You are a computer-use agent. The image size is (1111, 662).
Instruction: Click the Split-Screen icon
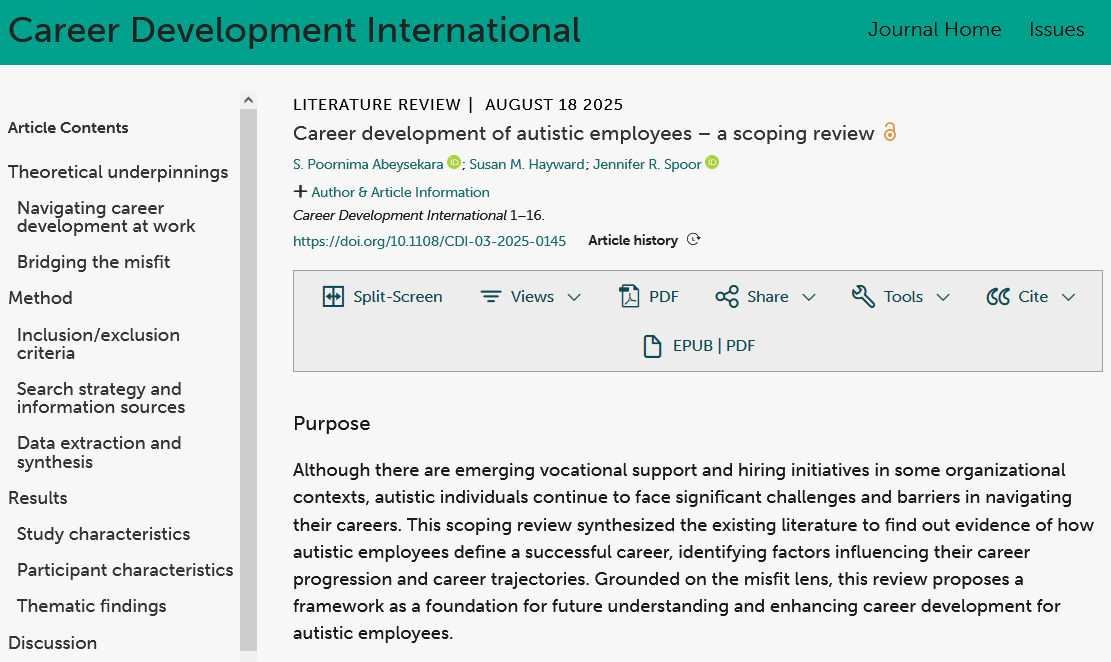(333, 297)
